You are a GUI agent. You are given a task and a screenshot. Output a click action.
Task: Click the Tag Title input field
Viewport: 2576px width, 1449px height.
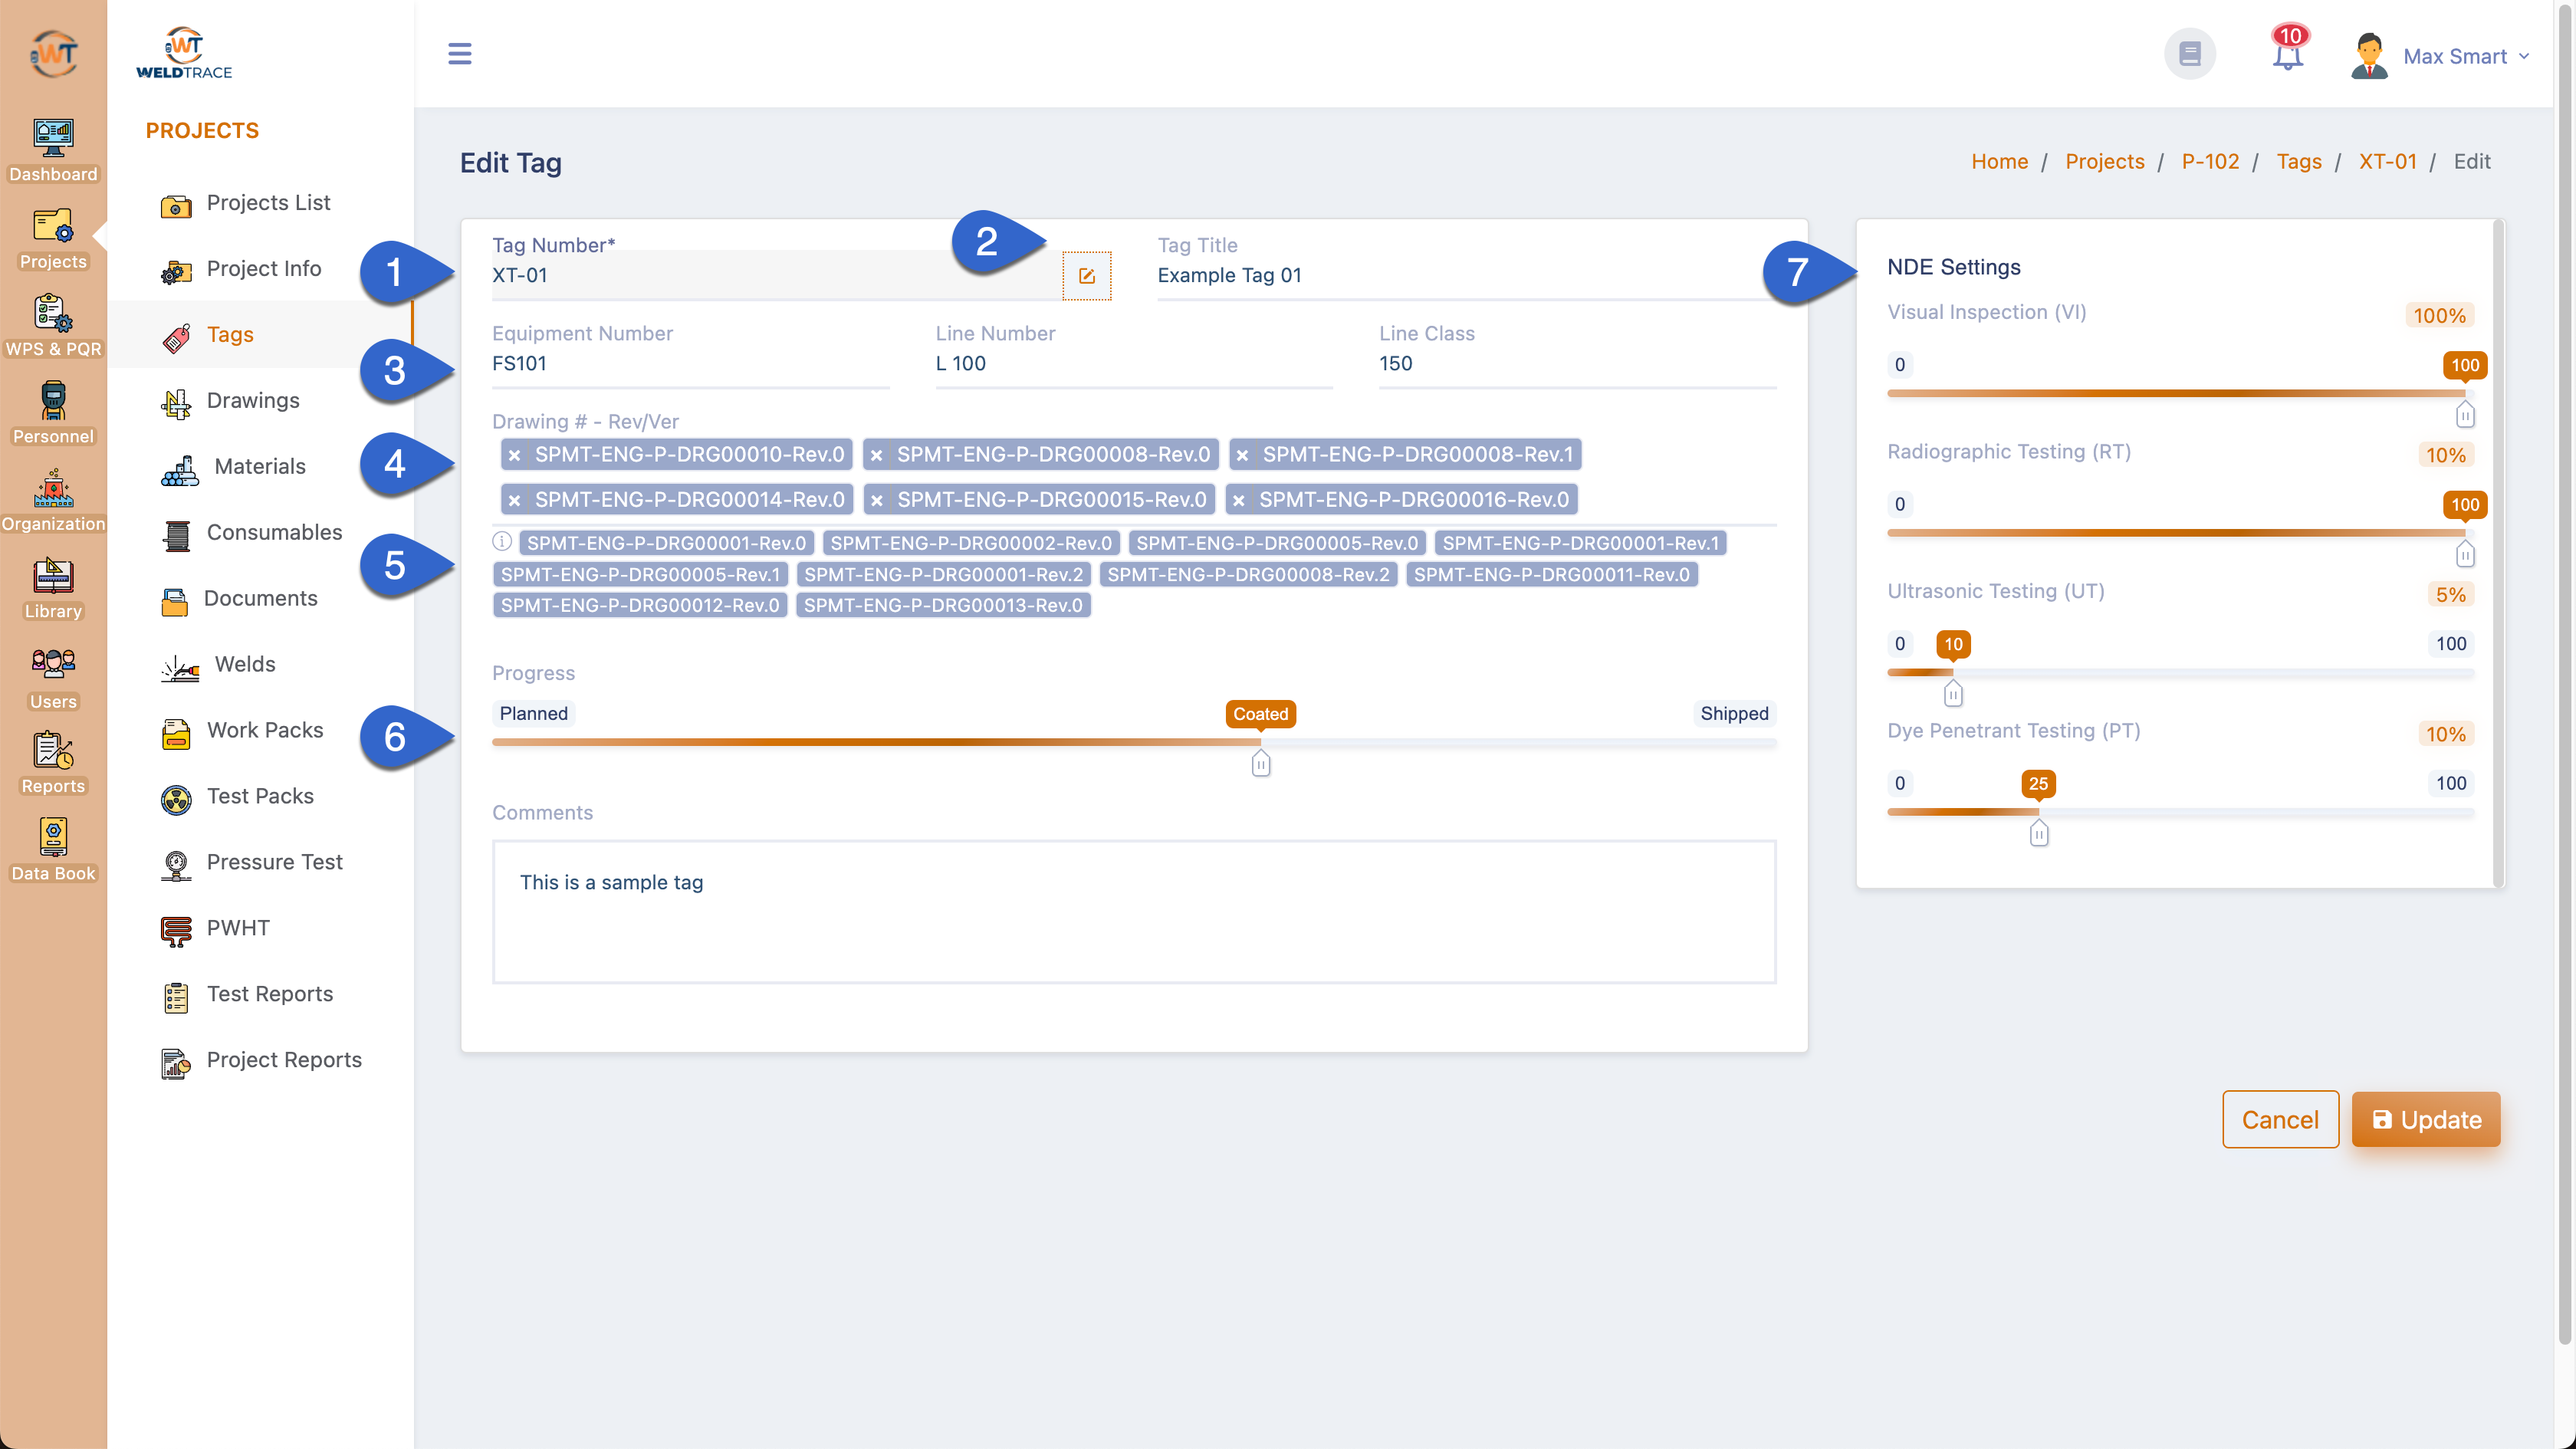pyautogui.click(x=1466, y=276)
